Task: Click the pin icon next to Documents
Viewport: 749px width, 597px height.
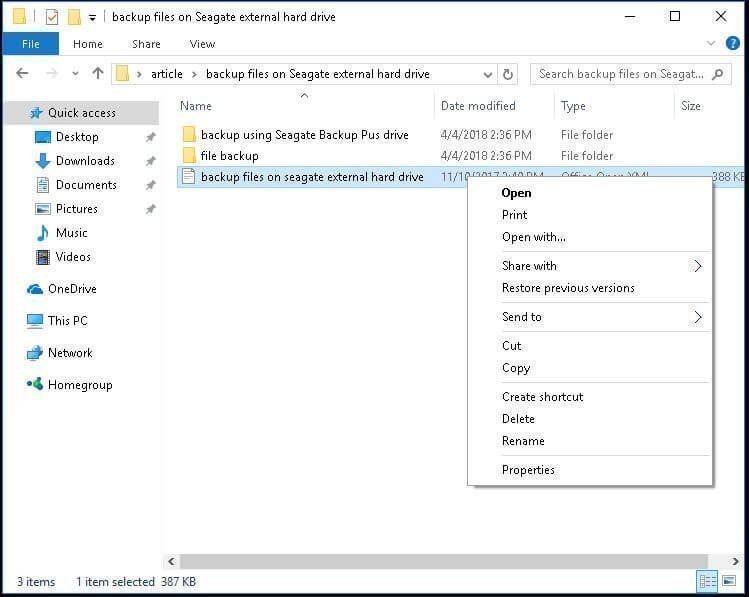Action: point(150,185)
